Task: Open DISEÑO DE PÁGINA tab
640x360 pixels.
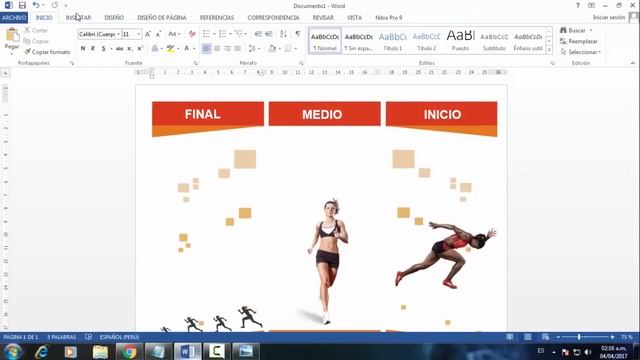Action: pyautogui.click(x=162, y=18)
